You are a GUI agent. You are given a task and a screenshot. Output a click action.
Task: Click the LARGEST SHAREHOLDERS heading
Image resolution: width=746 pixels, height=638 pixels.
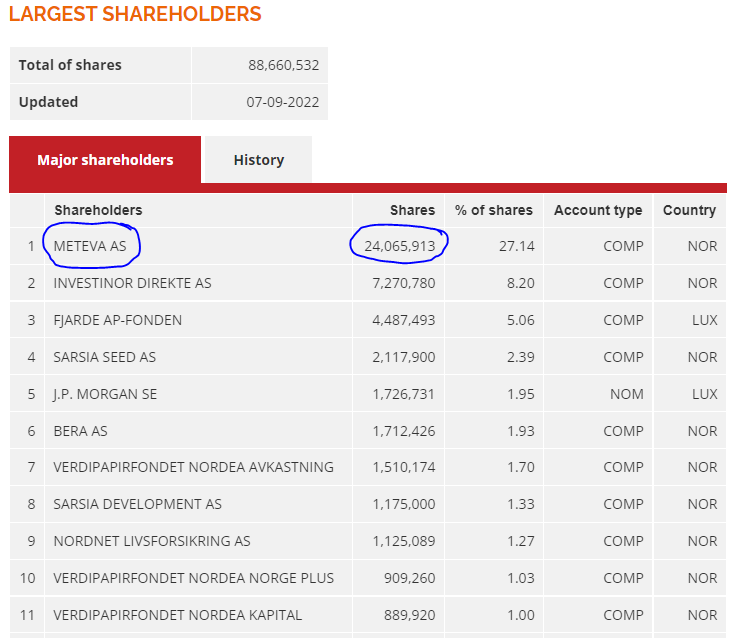(x=135, y=14)
